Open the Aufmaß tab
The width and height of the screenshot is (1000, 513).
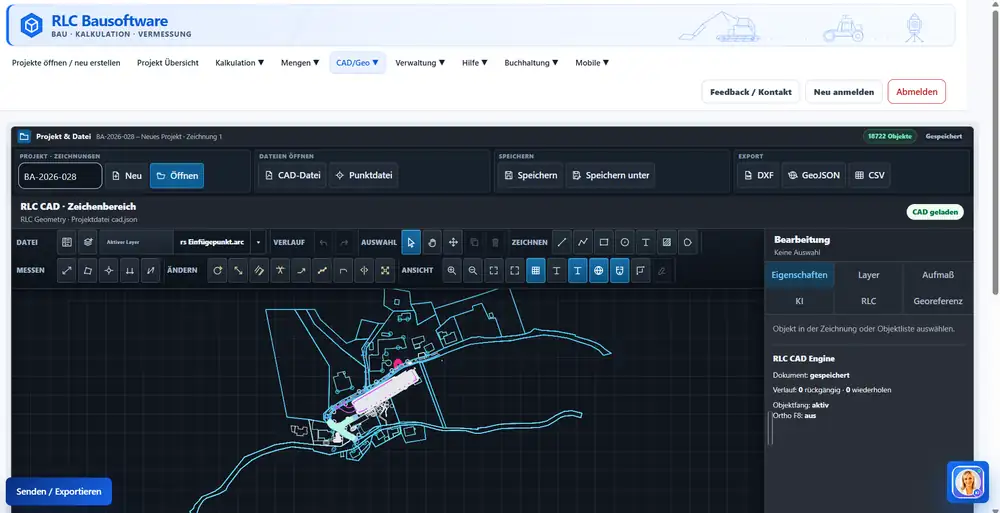(938, 275)
